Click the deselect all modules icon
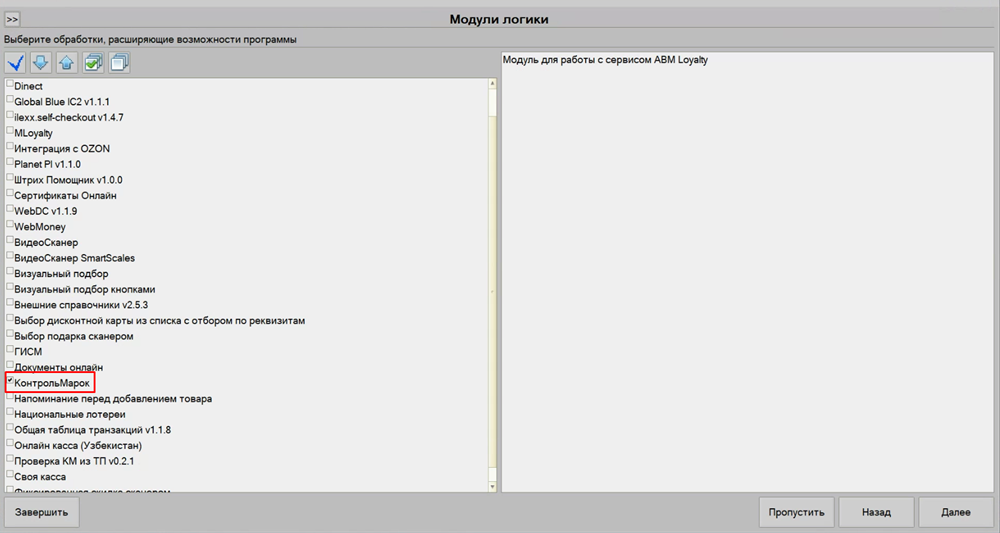 pyautogui.click(x=119, y=62)
